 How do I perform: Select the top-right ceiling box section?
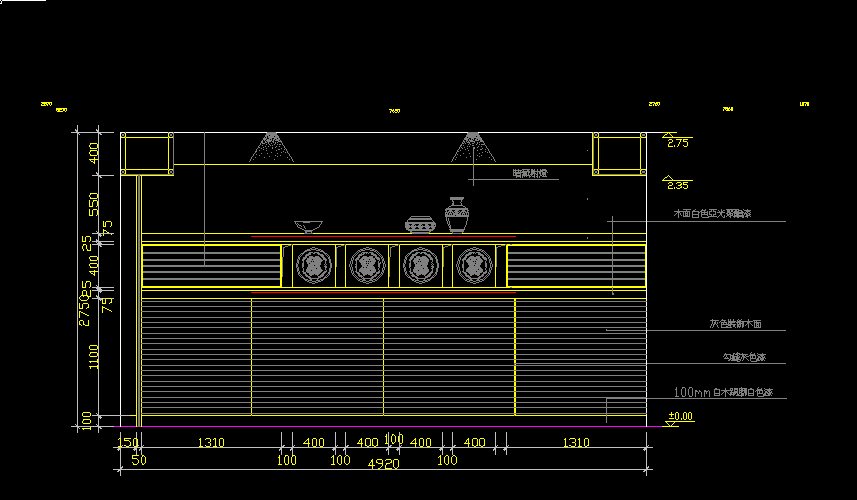point(617,153)
